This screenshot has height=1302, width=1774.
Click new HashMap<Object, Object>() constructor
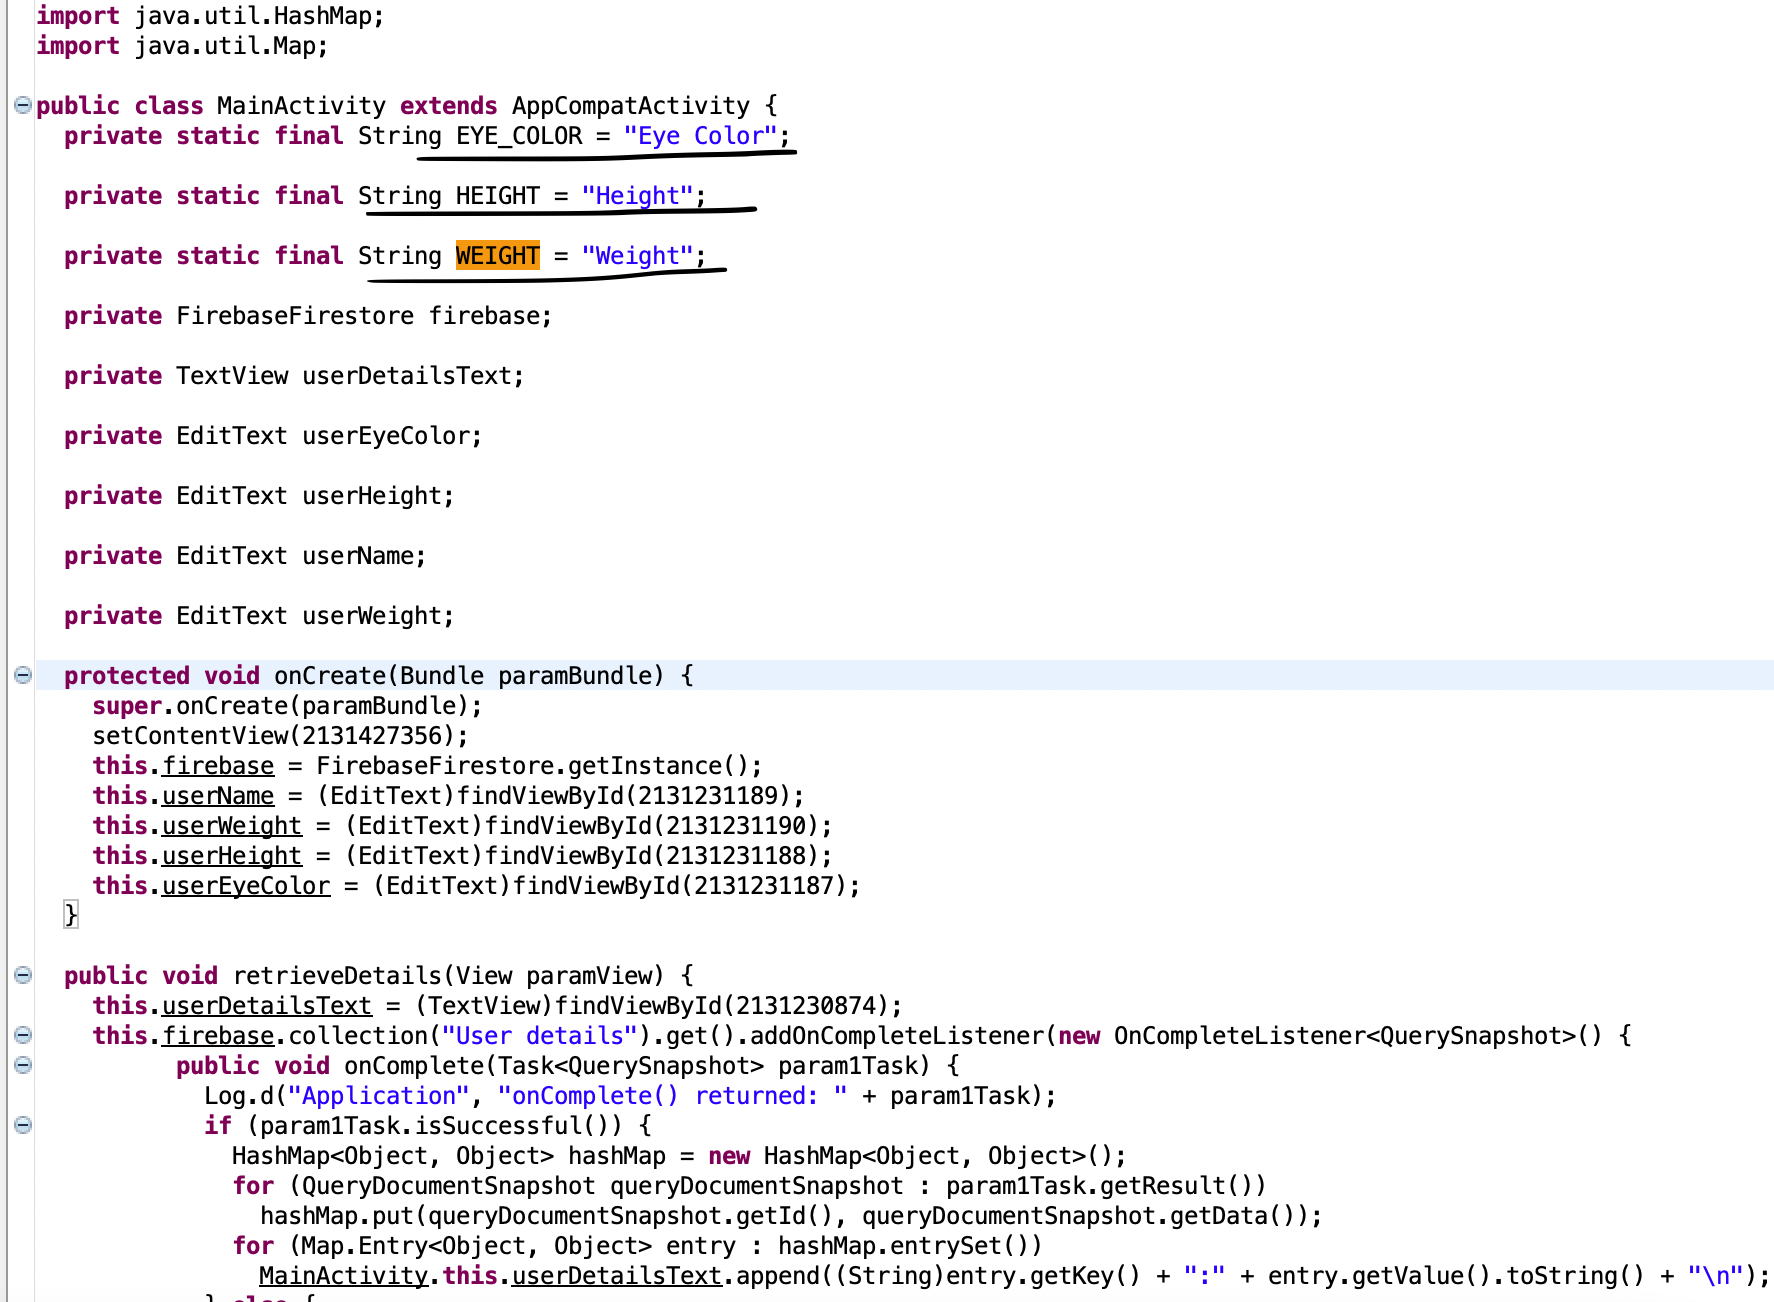[x=910, y=1156]
